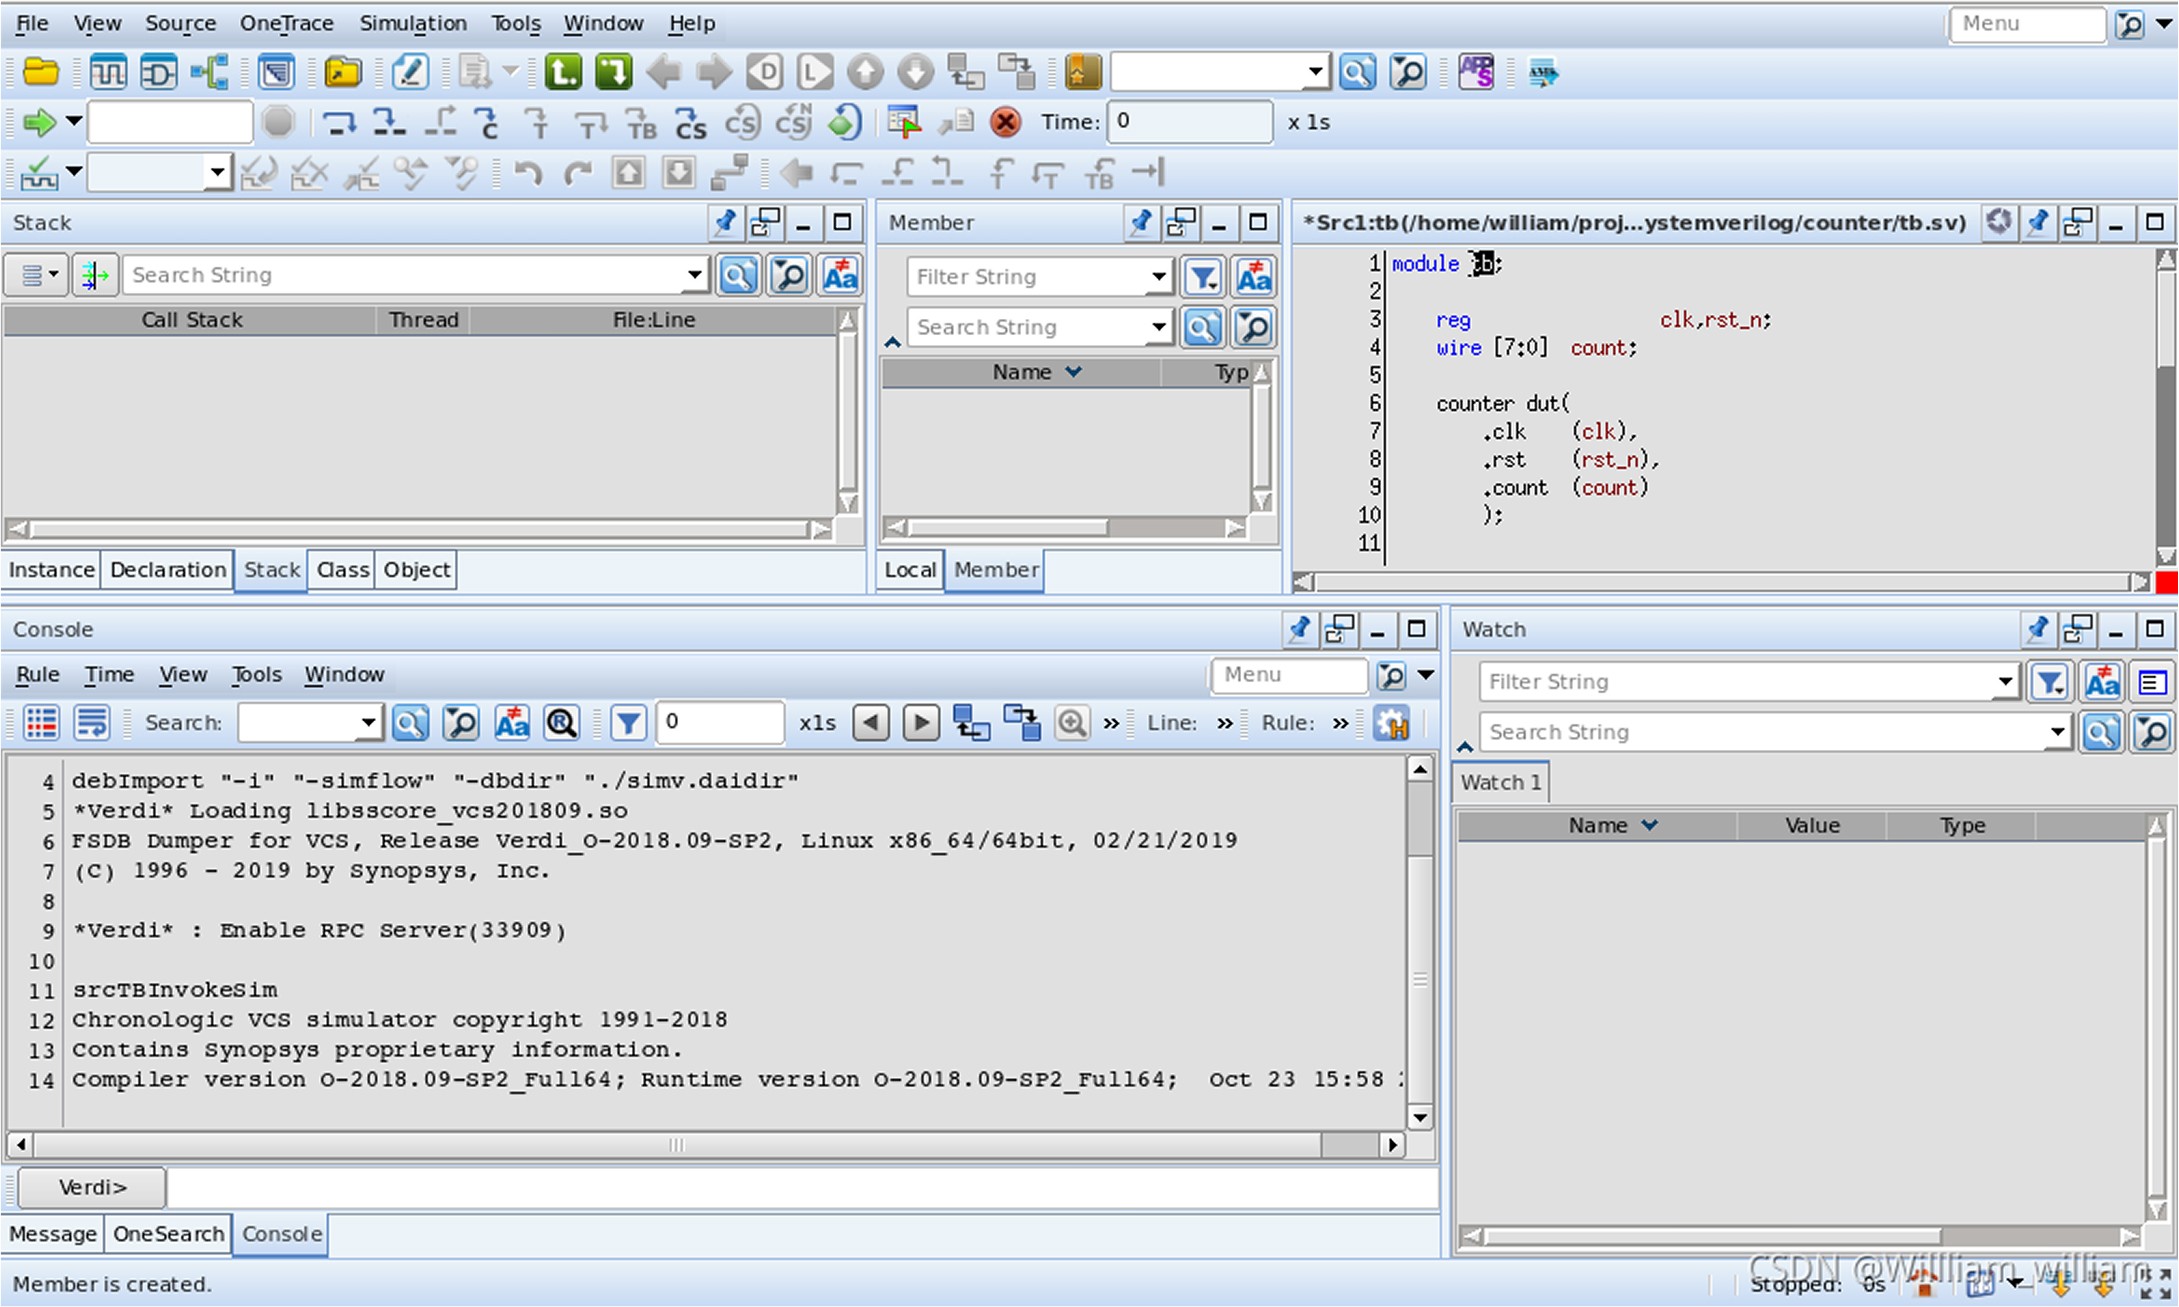Open the Console Search combo box dropdown
The width and height of the screenshot is (2179, 1307).
[368, 722]
